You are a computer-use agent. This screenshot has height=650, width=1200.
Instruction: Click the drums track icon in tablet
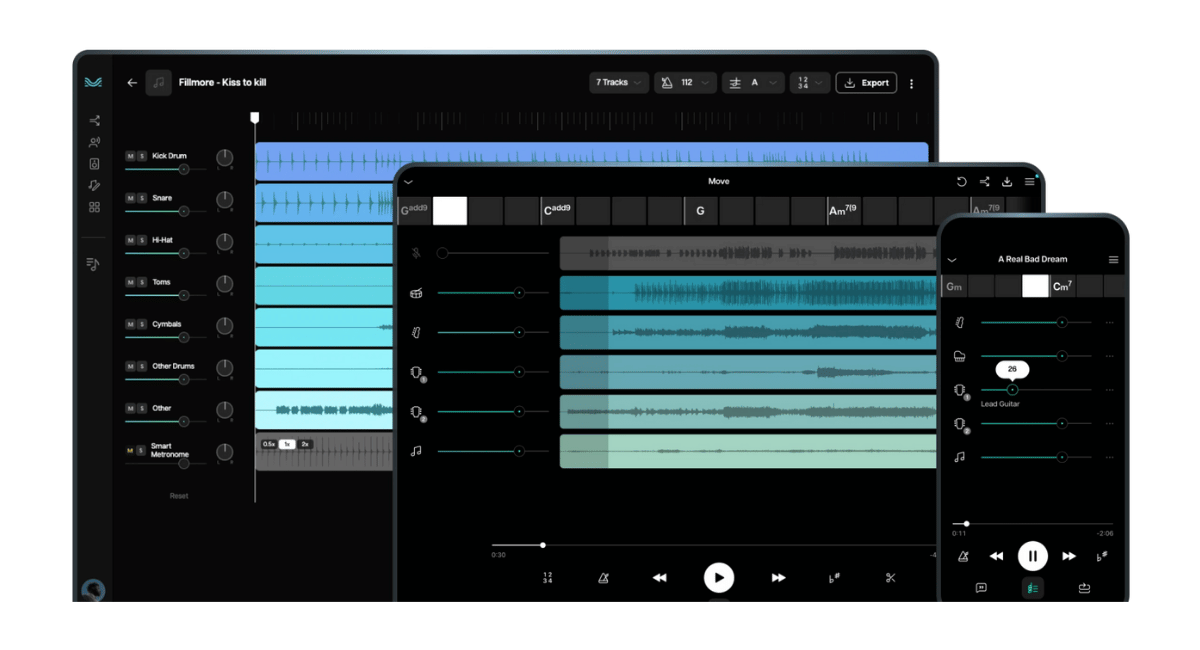416,293
